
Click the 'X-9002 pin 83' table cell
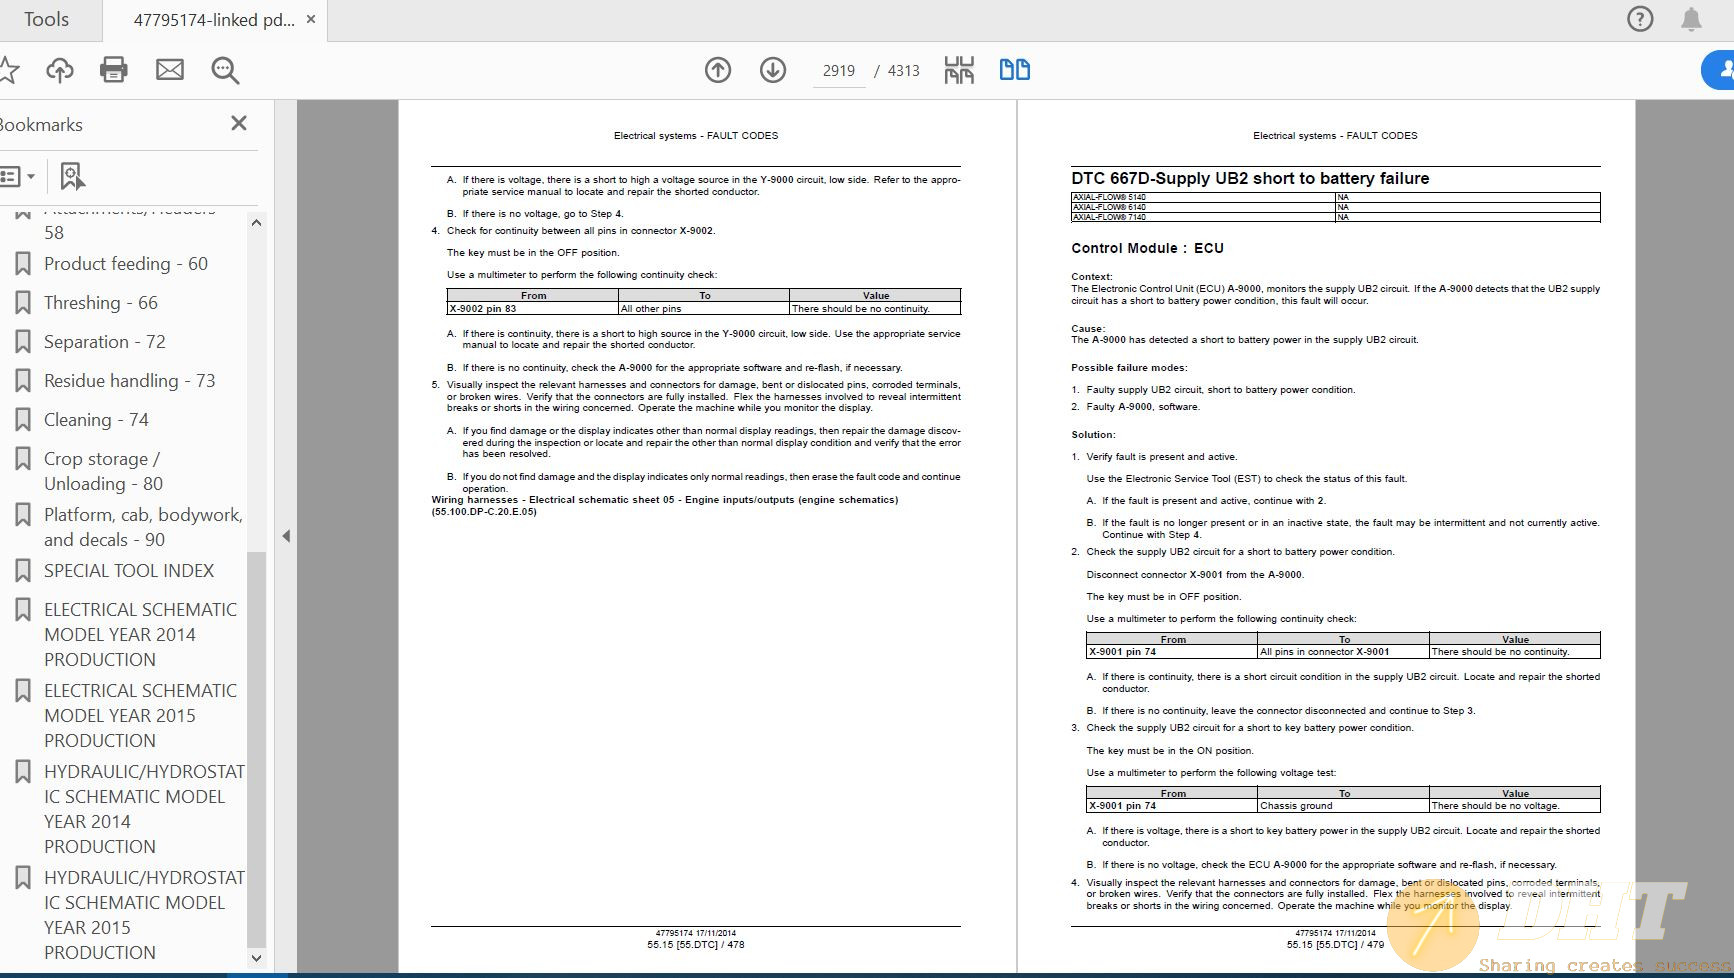click(x=532, y=308)
